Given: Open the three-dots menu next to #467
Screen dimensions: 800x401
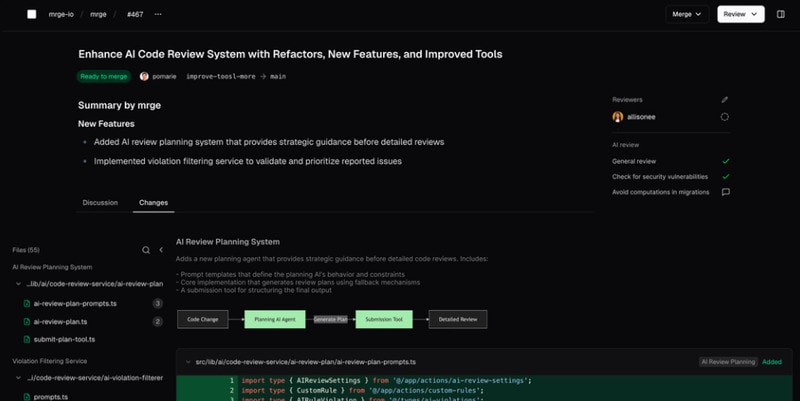Looking at the screenshot, I should (x=158, y=15).
